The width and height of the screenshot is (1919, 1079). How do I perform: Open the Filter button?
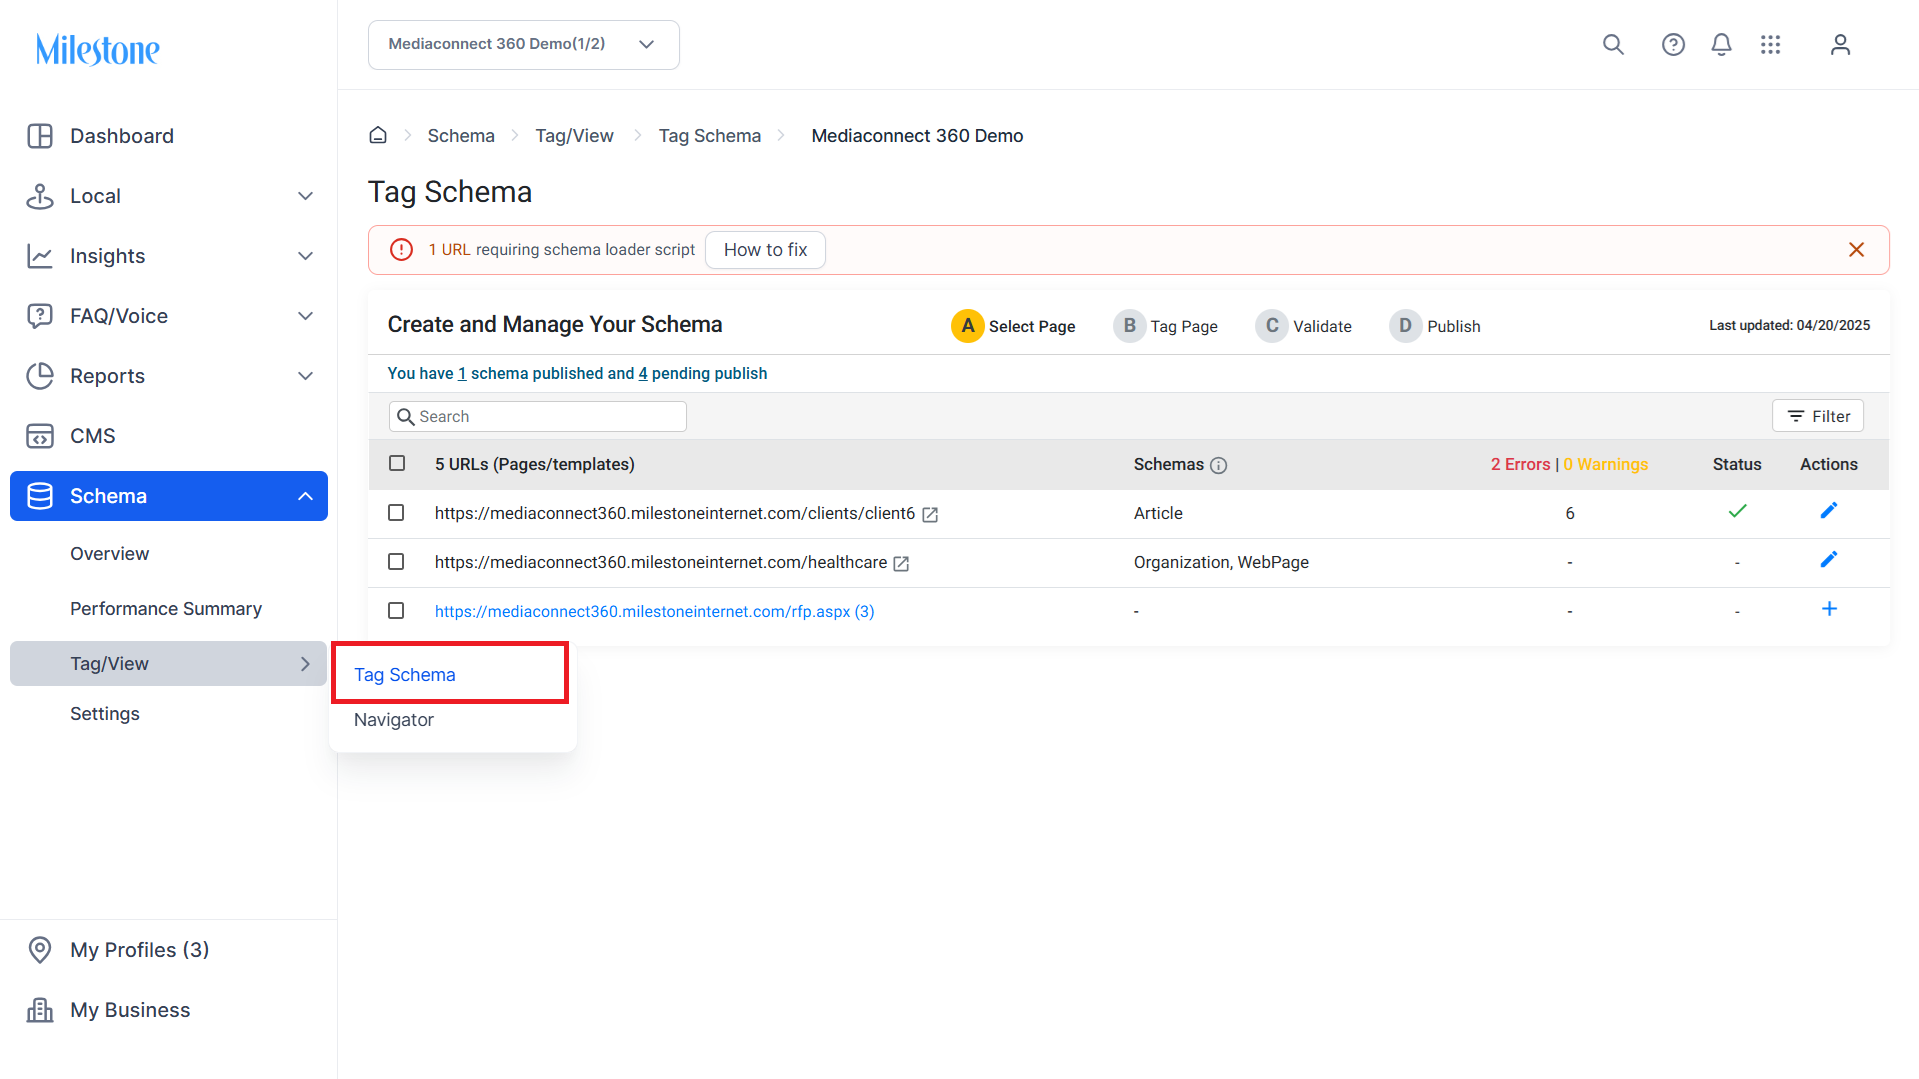point(1818,416)
